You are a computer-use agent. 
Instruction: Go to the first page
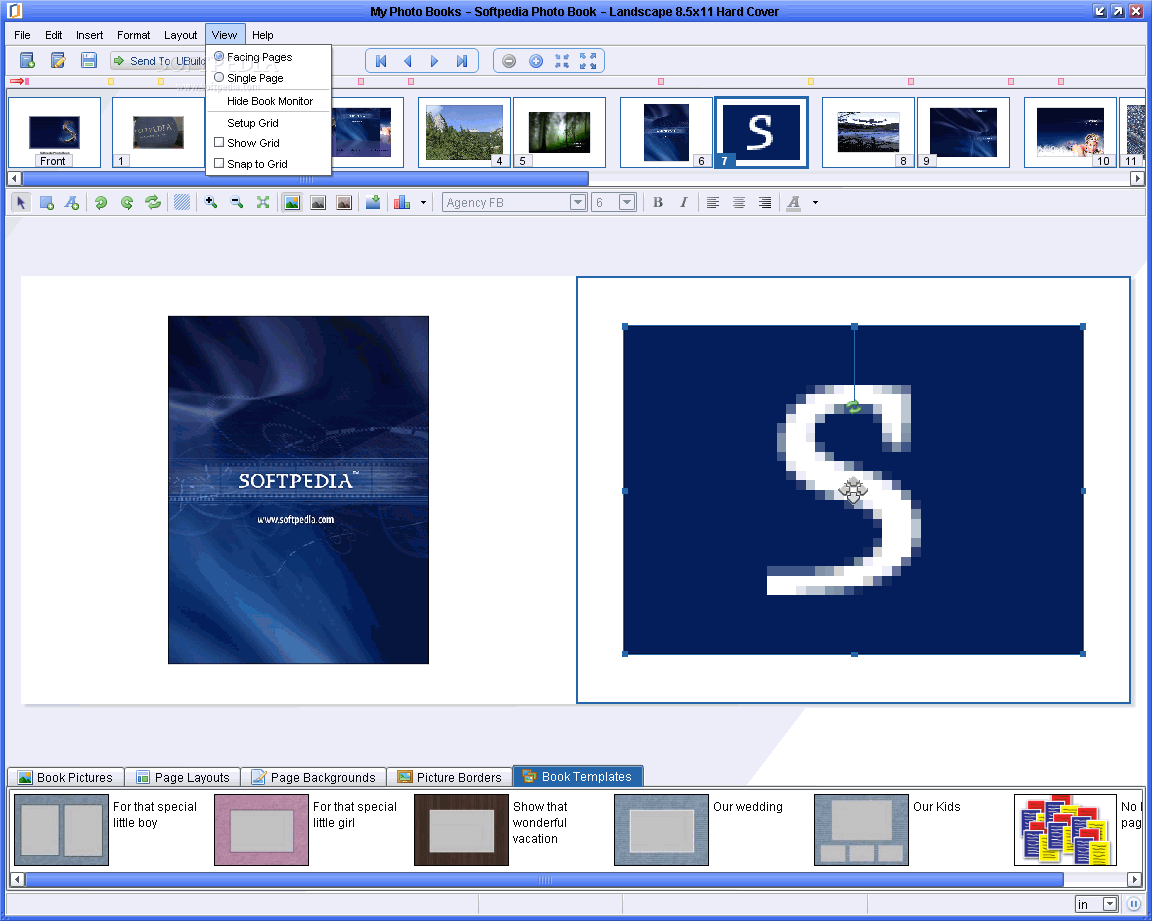(381, 61)
